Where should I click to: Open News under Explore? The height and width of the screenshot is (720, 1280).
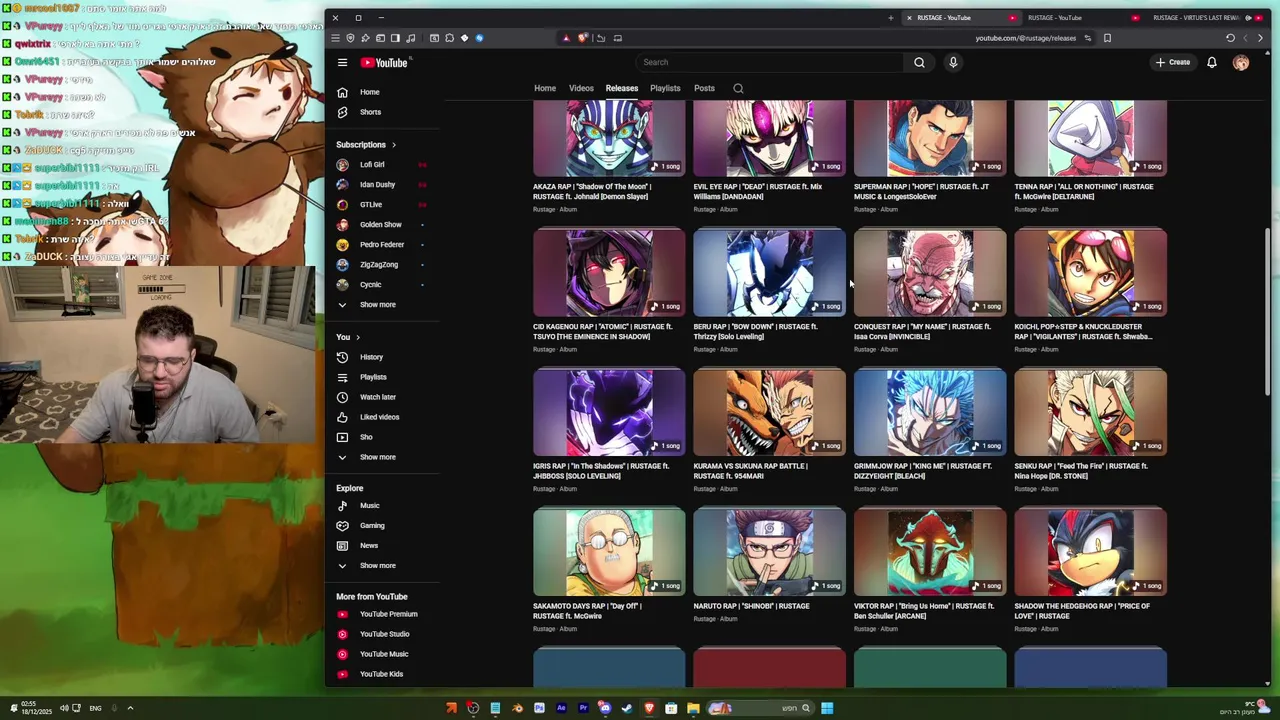[369, 545]
